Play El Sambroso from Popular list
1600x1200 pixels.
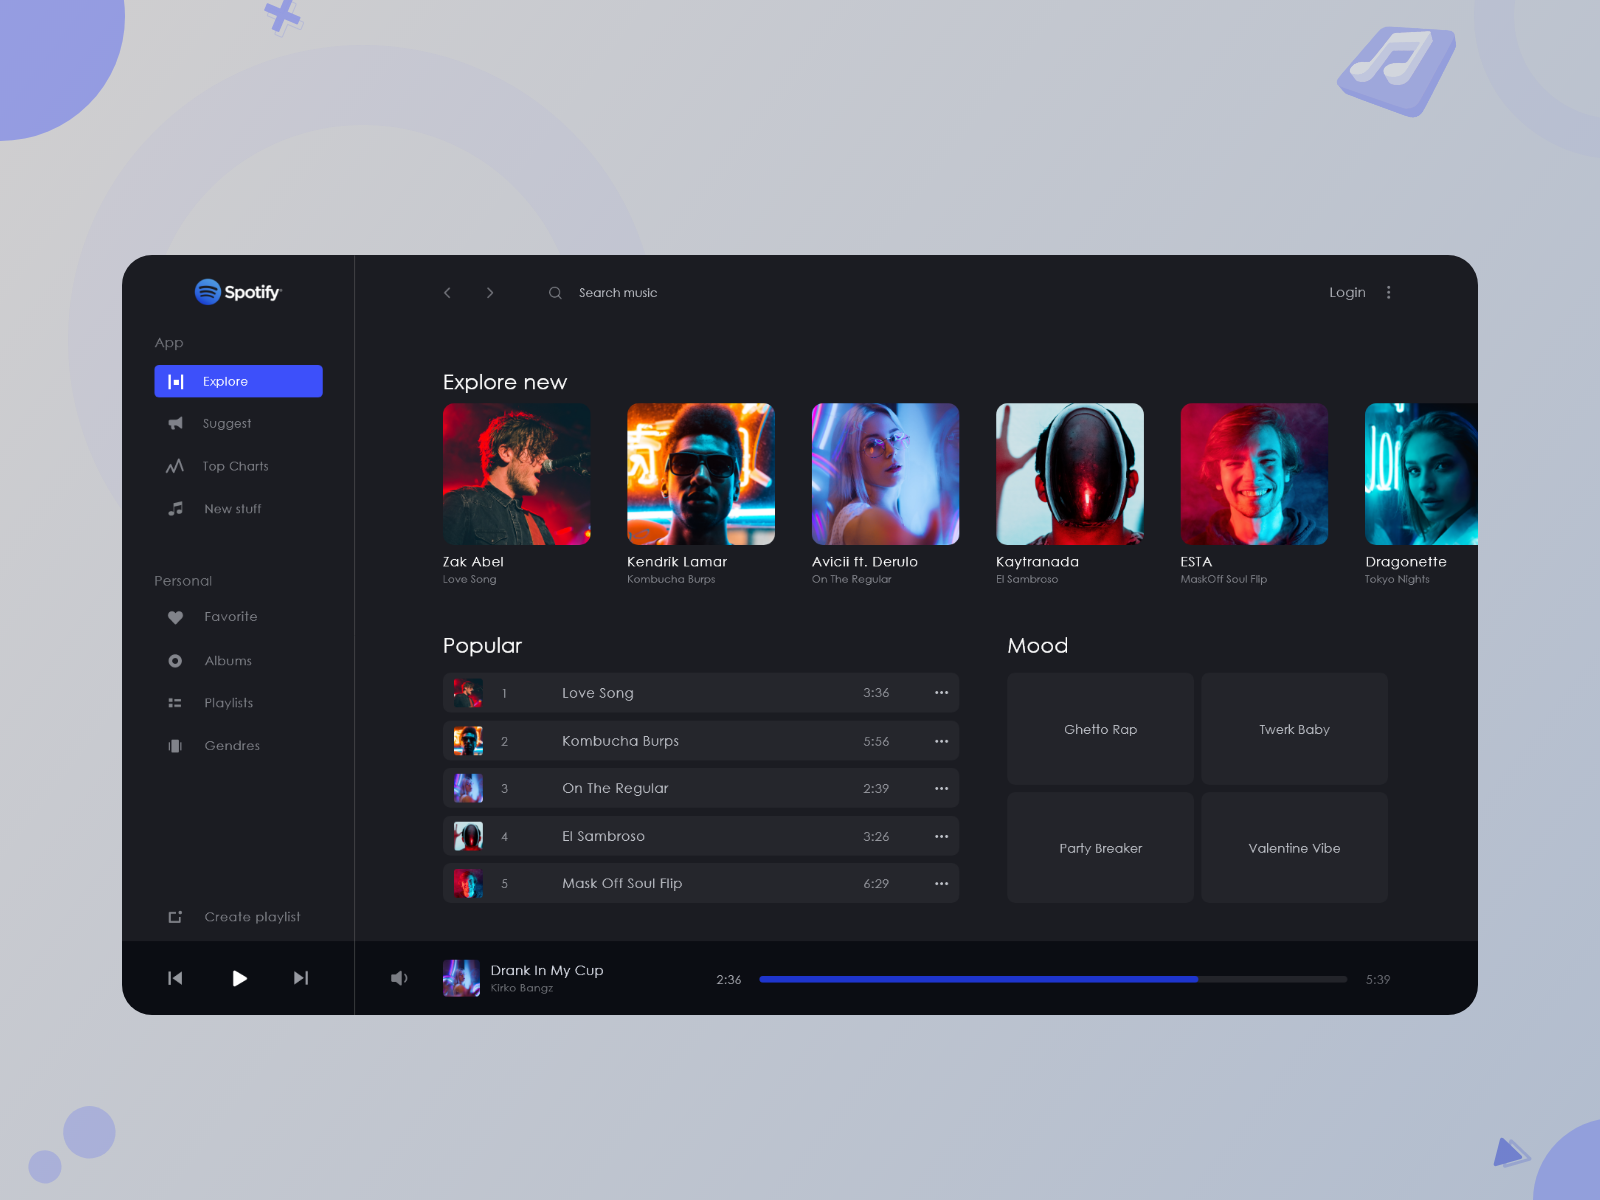[x=701, y=836]
